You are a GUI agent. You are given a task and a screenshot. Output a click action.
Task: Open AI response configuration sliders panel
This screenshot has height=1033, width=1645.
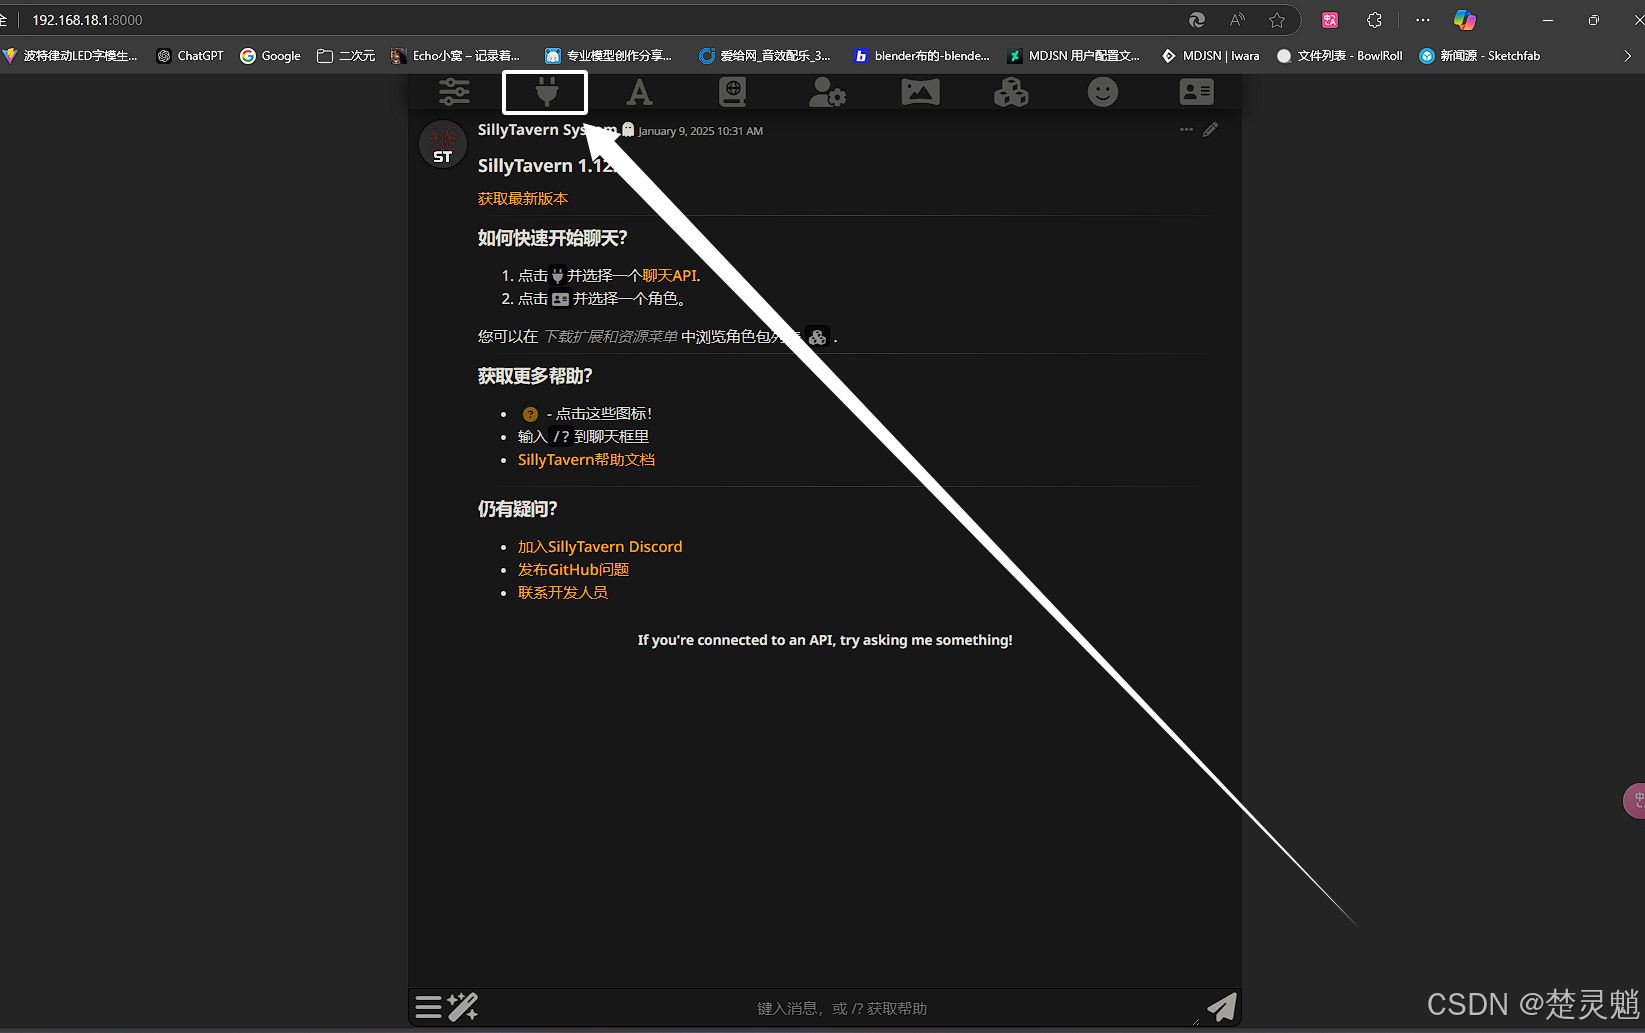454,92
